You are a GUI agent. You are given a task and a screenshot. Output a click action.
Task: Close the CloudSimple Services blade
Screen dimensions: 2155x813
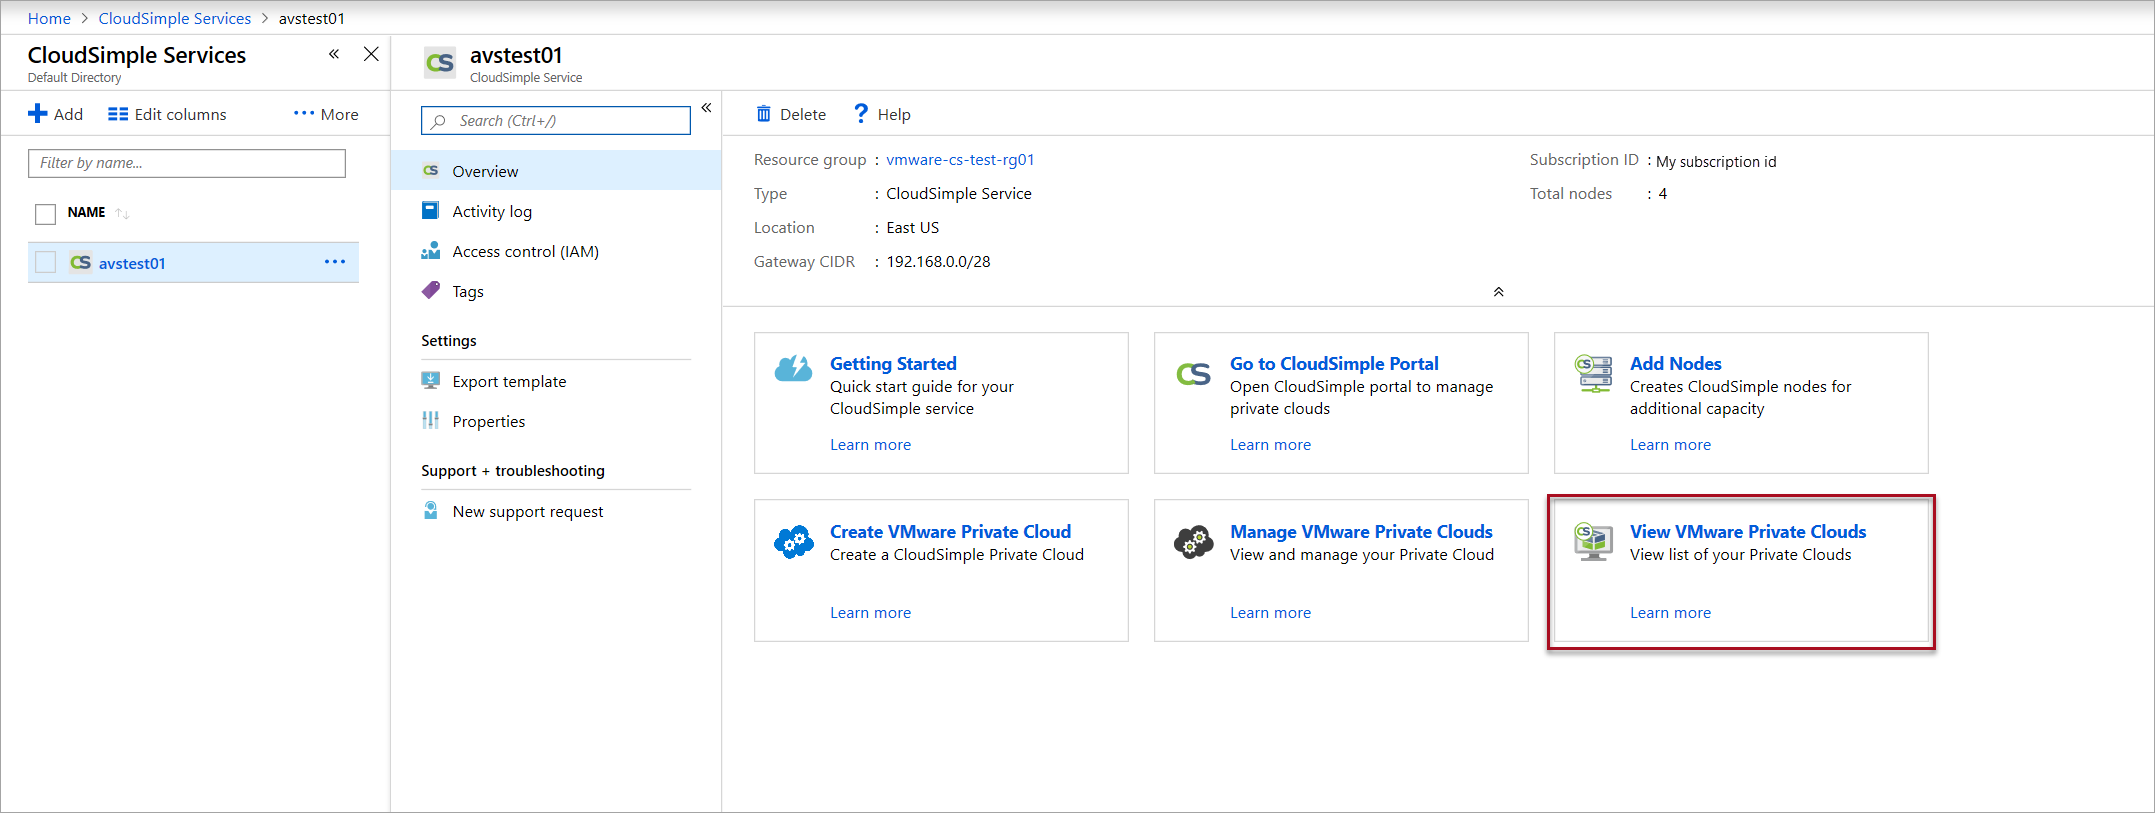[371, 54]
